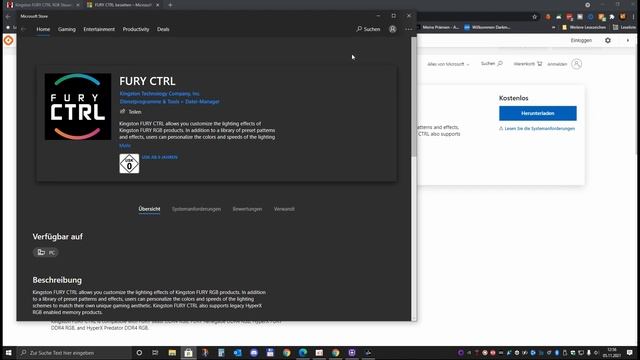Viewport: 640px width, 360px height.
Task: Open the Meine Prämien bookmark
Action: [438, 27]
